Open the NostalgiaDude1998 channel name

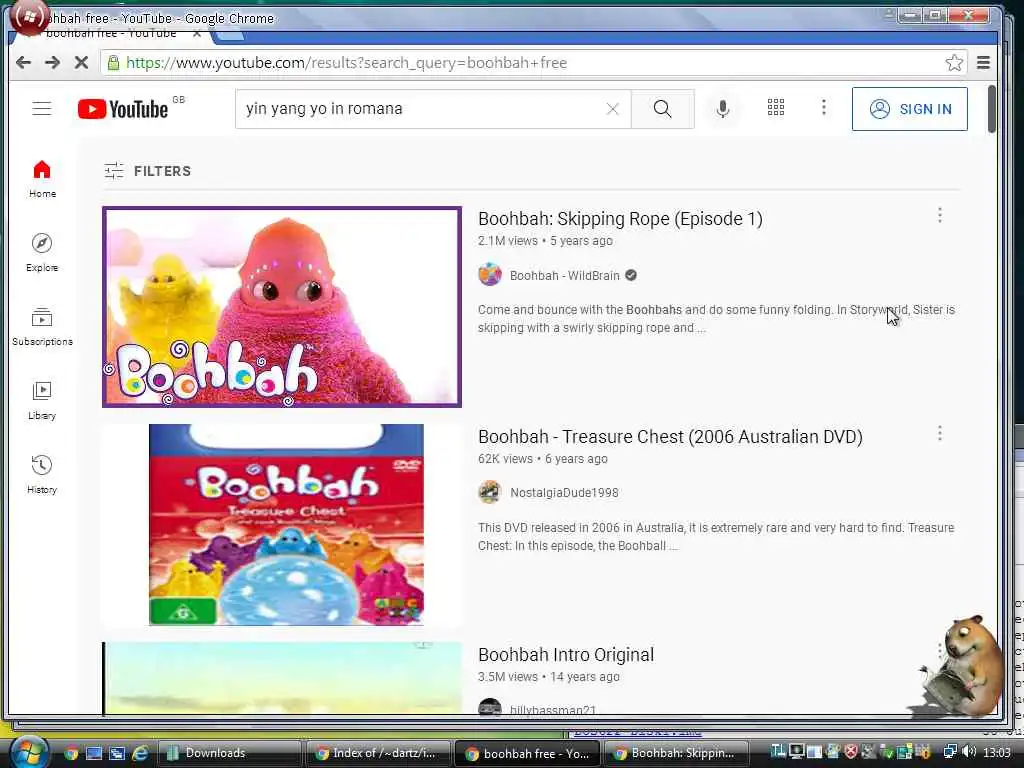[564, 493]
